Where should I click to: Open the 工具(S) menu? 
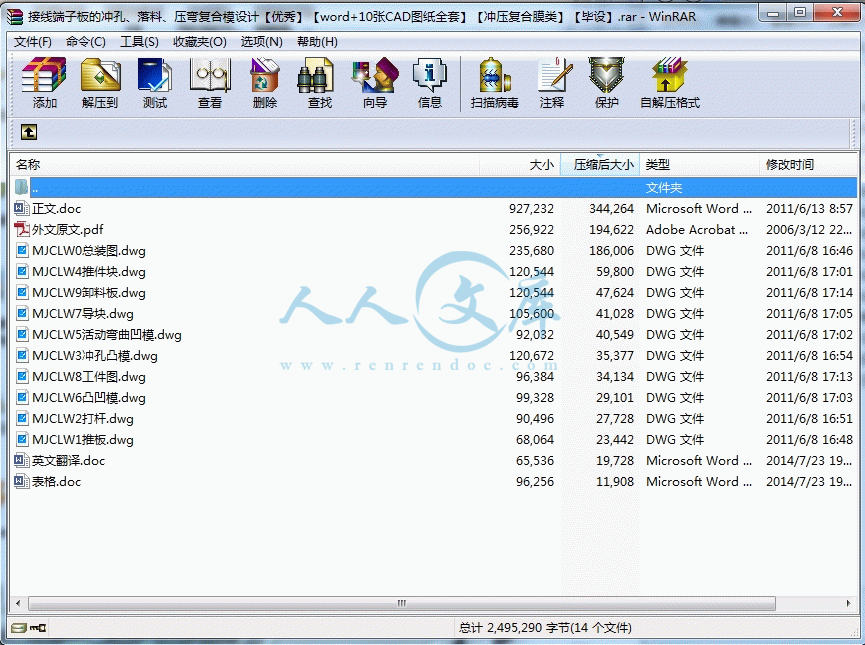140,42
